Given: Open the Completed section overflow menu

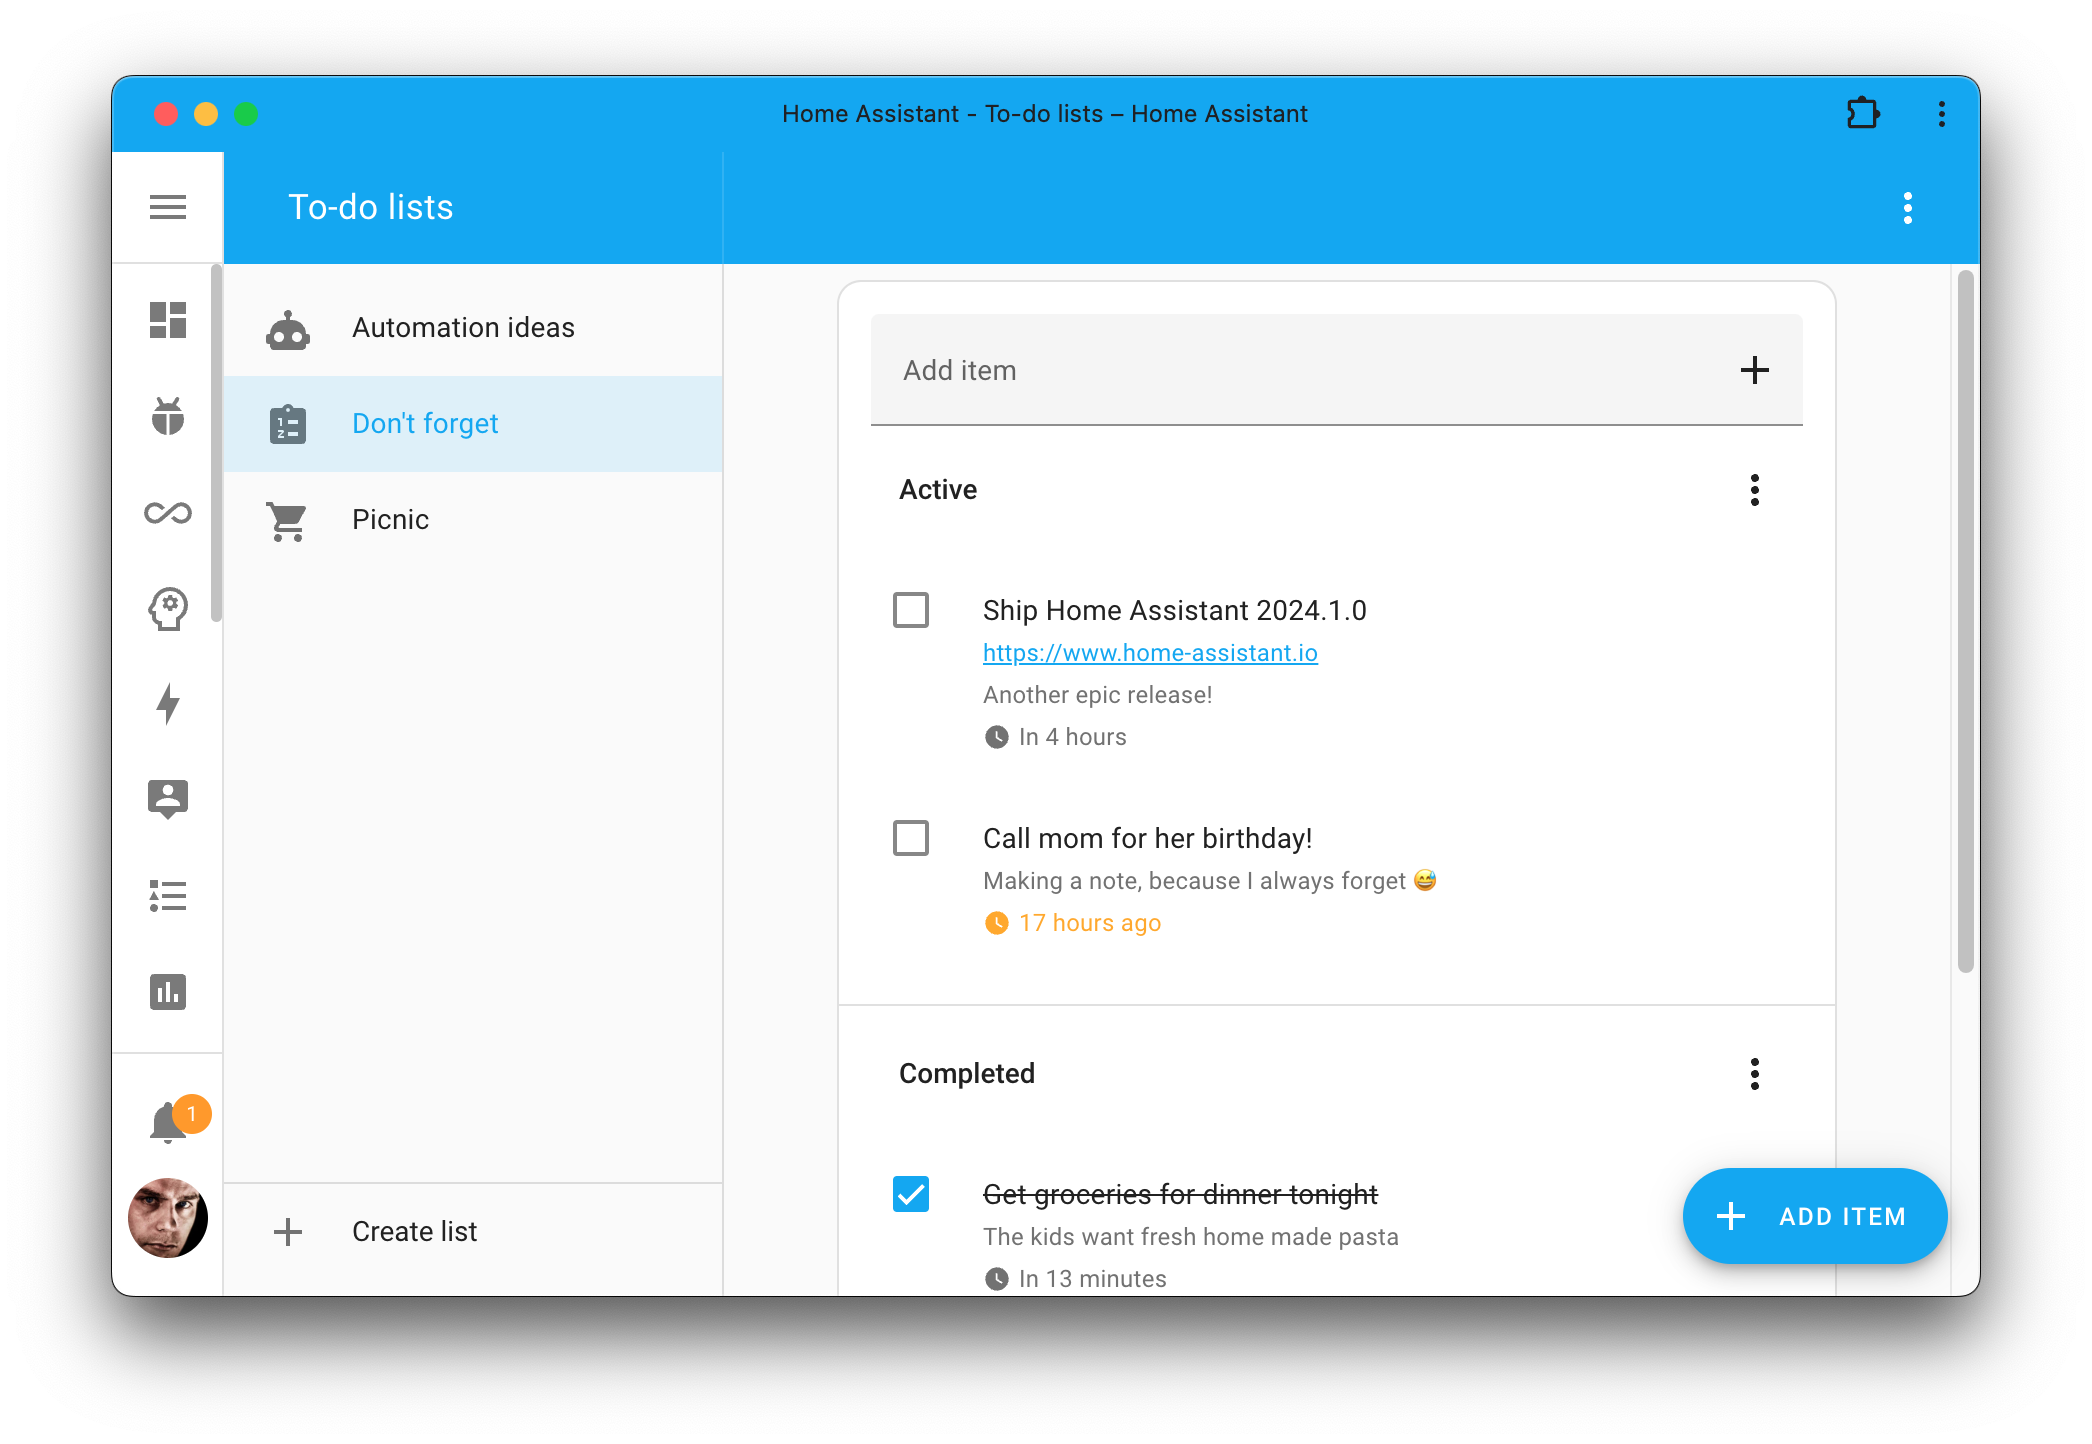Looking at the screenshot, I should coord(1754,1073).
